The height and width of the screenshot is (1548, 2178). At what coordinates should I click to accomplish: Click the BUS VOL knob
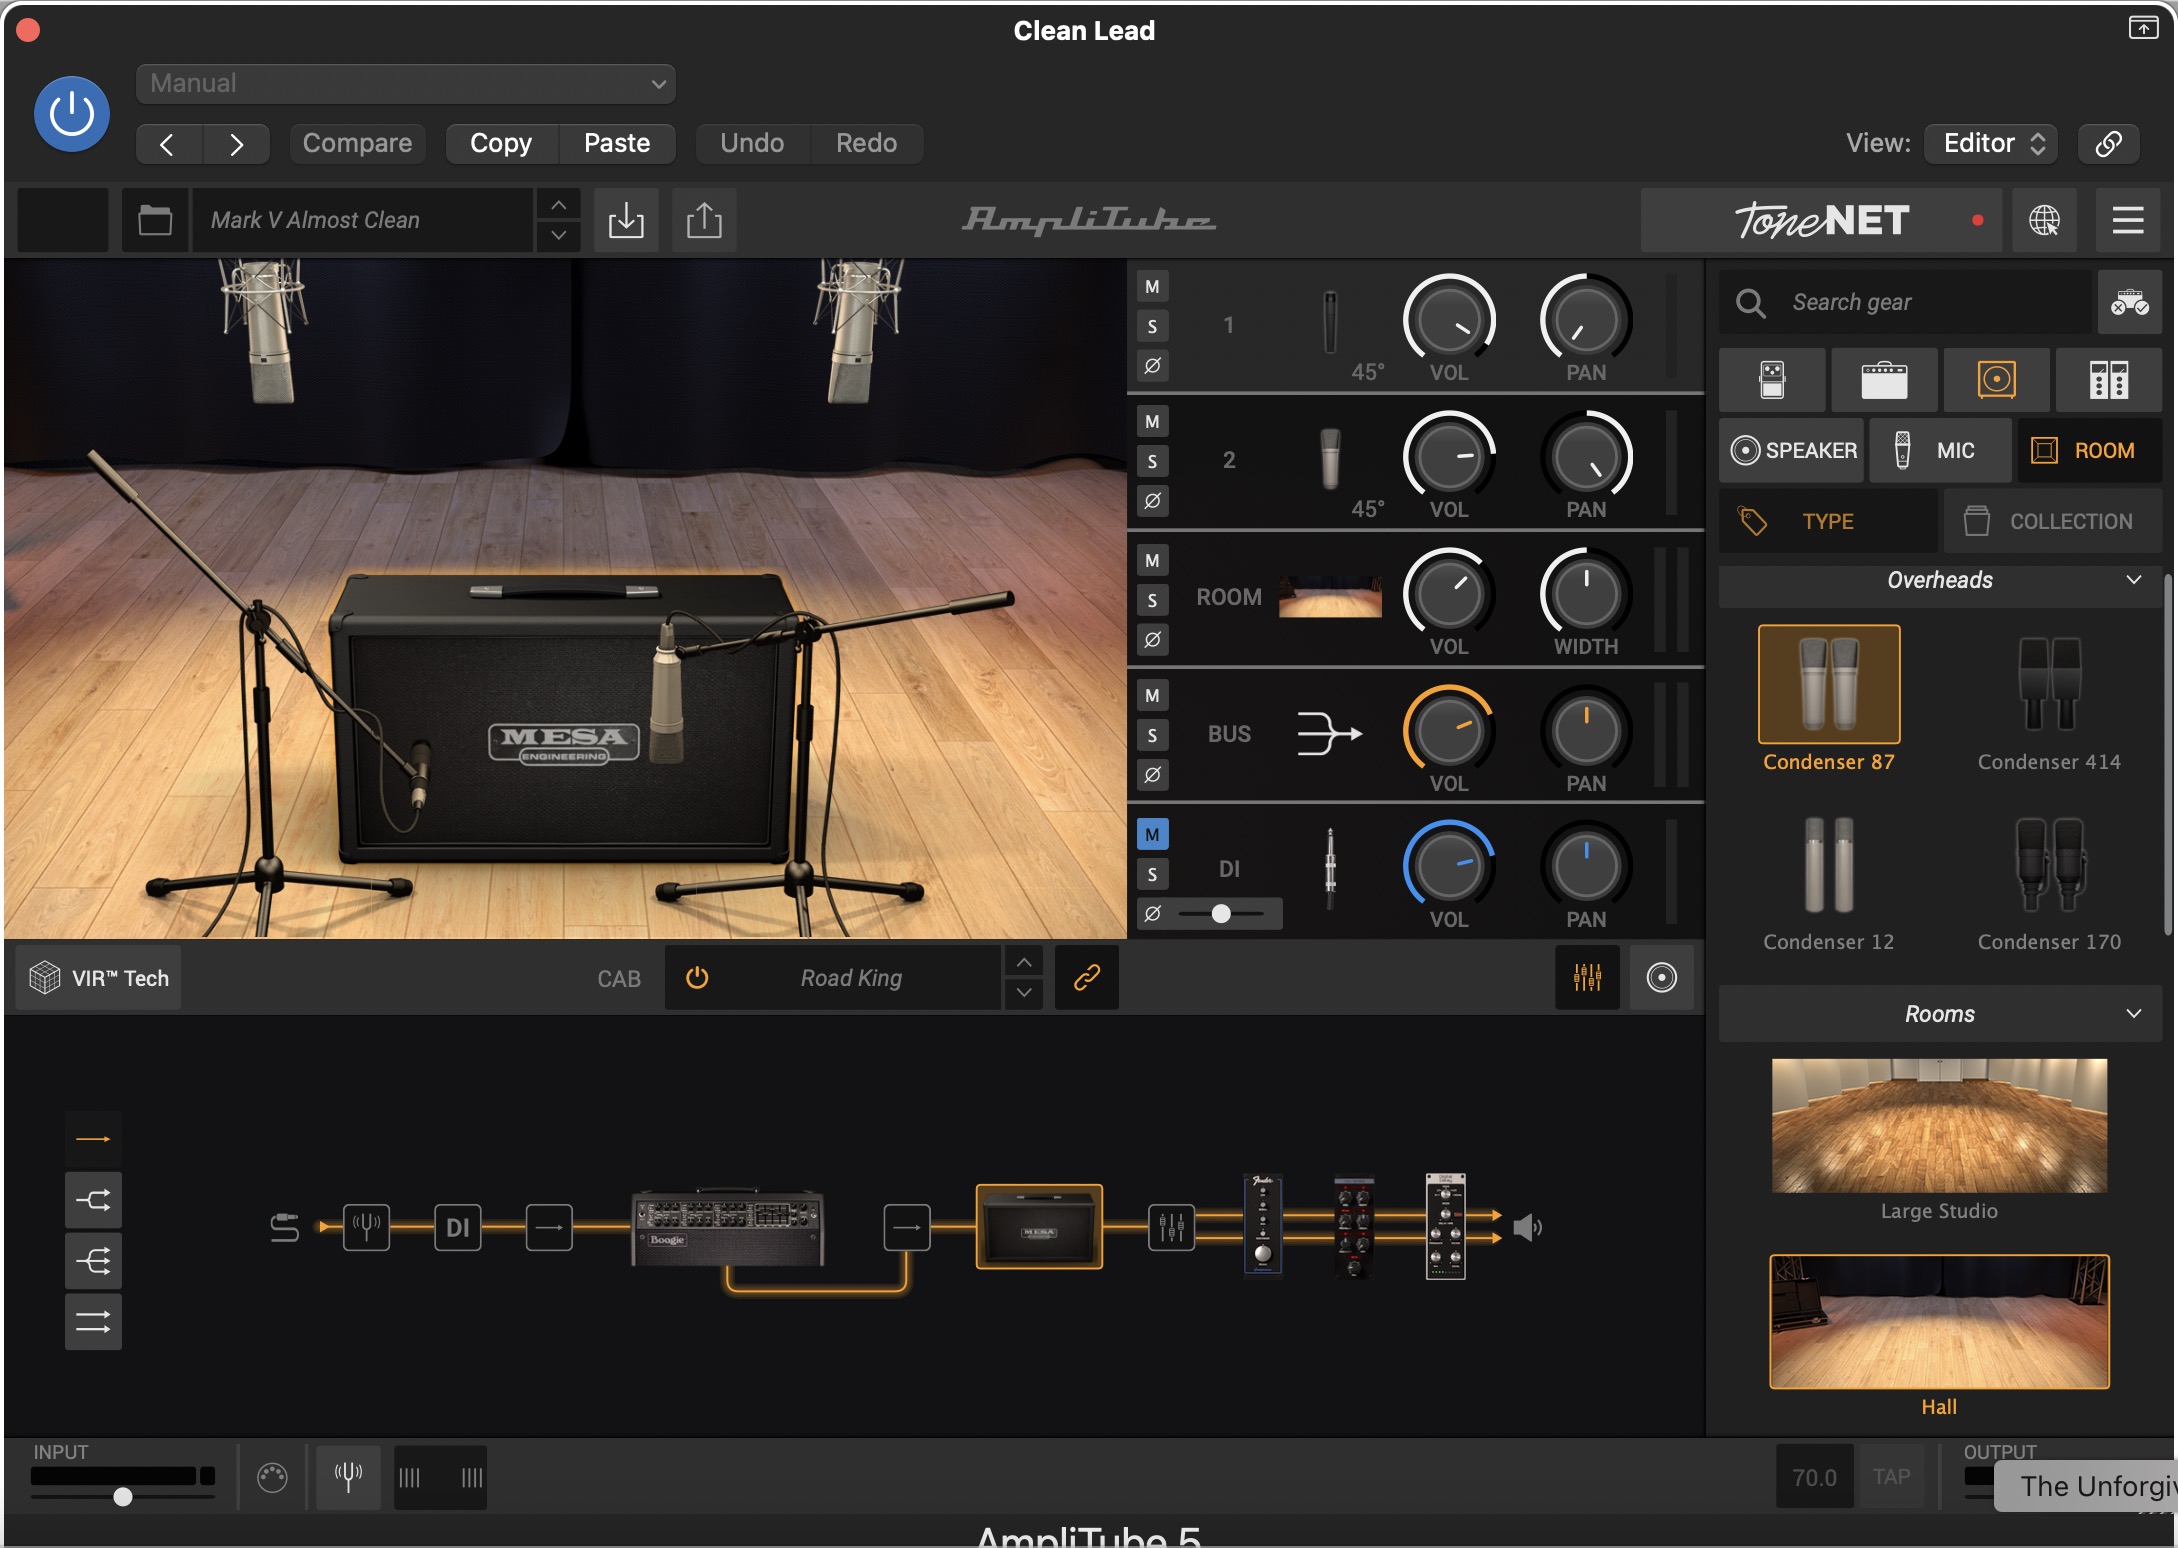click(x=1449, y=730)
